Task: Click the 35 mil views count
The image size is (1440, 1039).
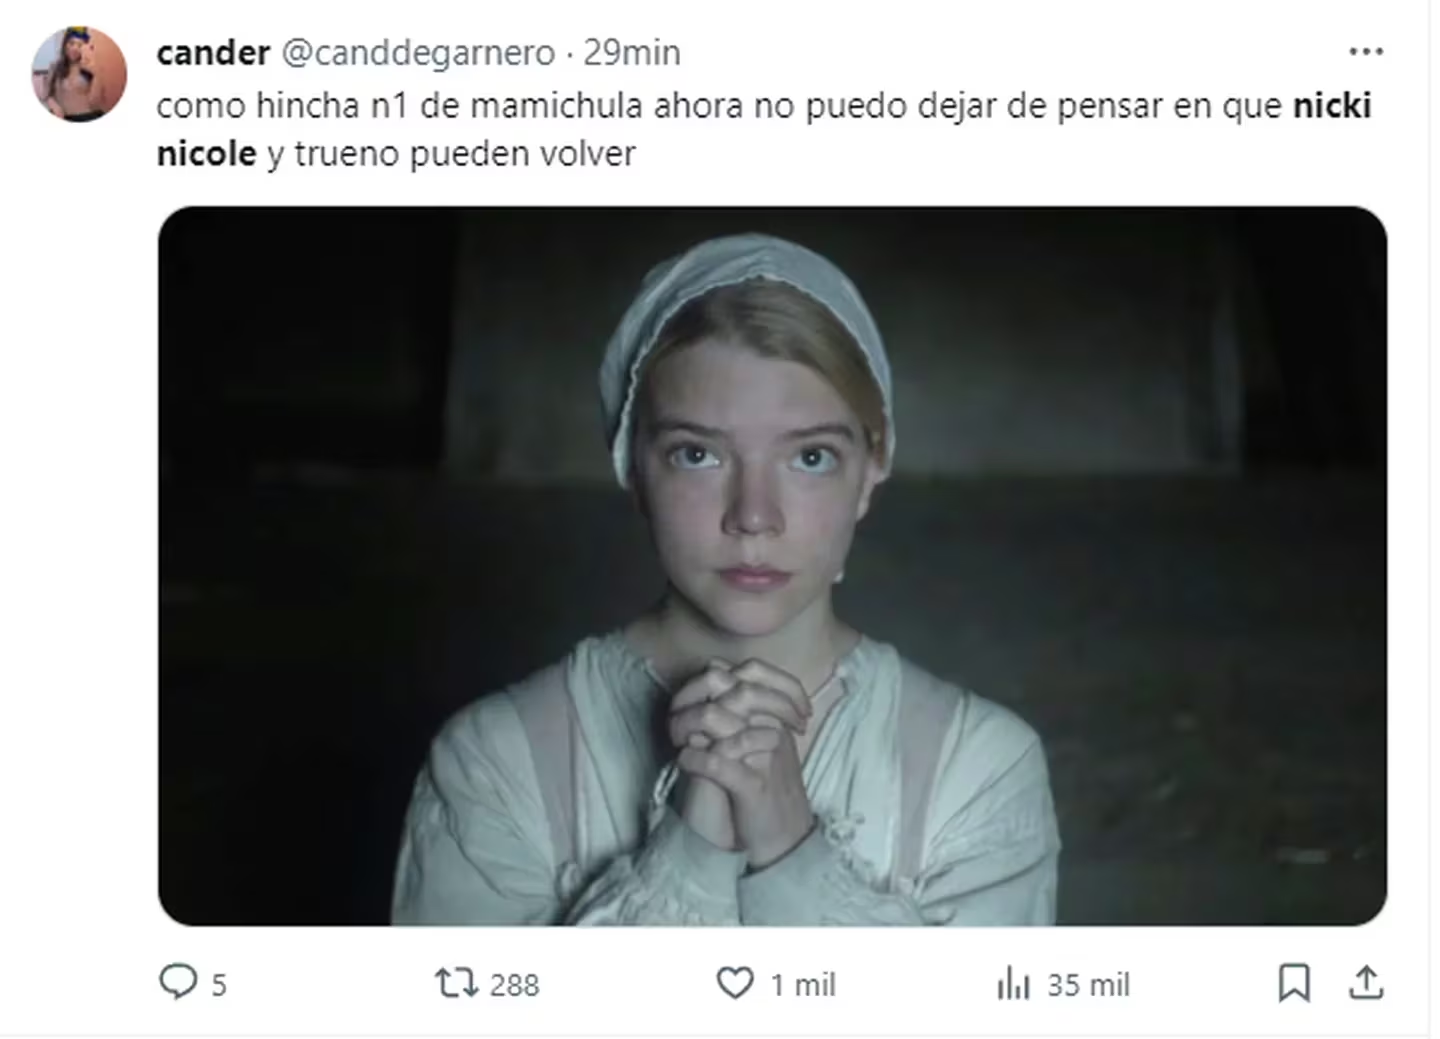Action: tap(1088, 985)
